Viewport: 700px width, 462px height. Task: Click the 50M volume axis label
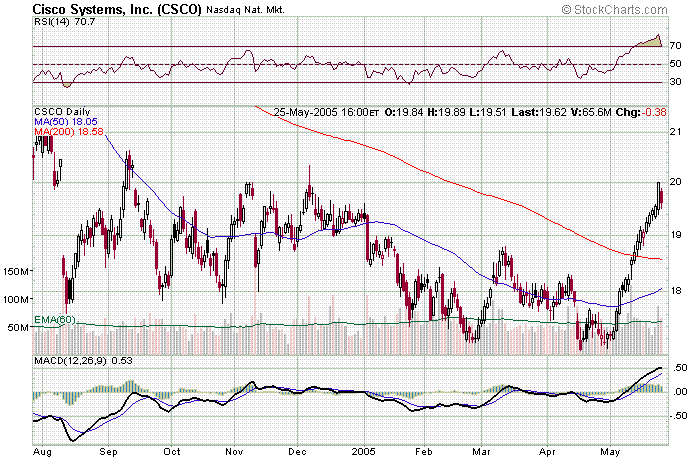pyautogui.click(x=19, y=328)
